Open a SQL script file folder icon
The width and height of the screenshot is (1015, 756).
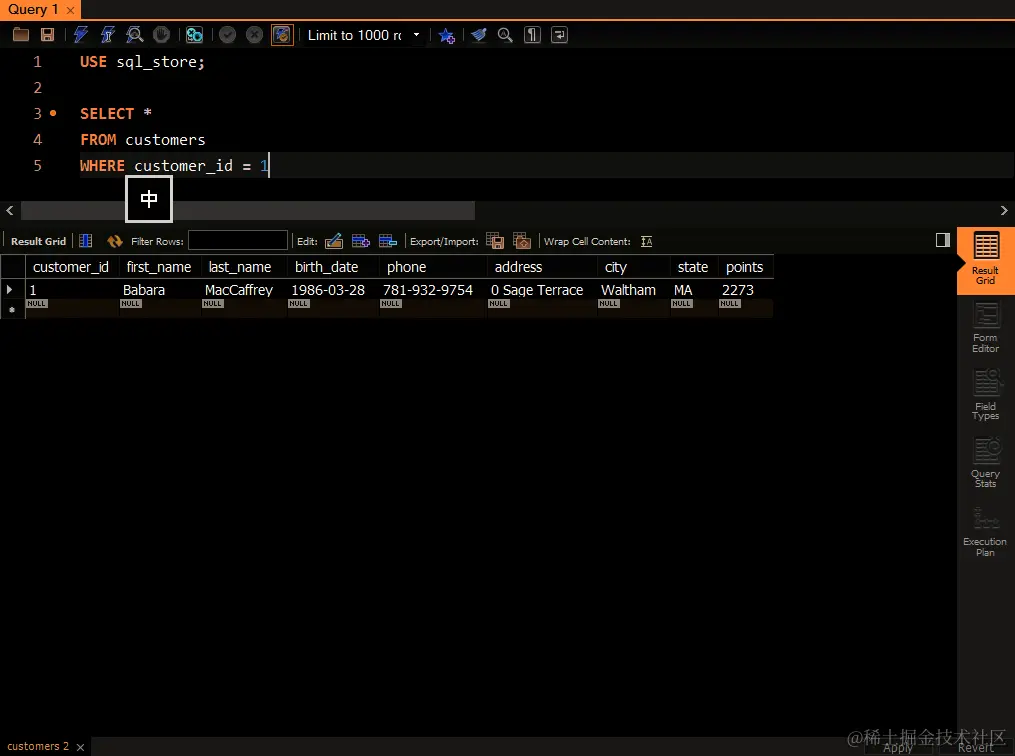(x=21, y=35)
